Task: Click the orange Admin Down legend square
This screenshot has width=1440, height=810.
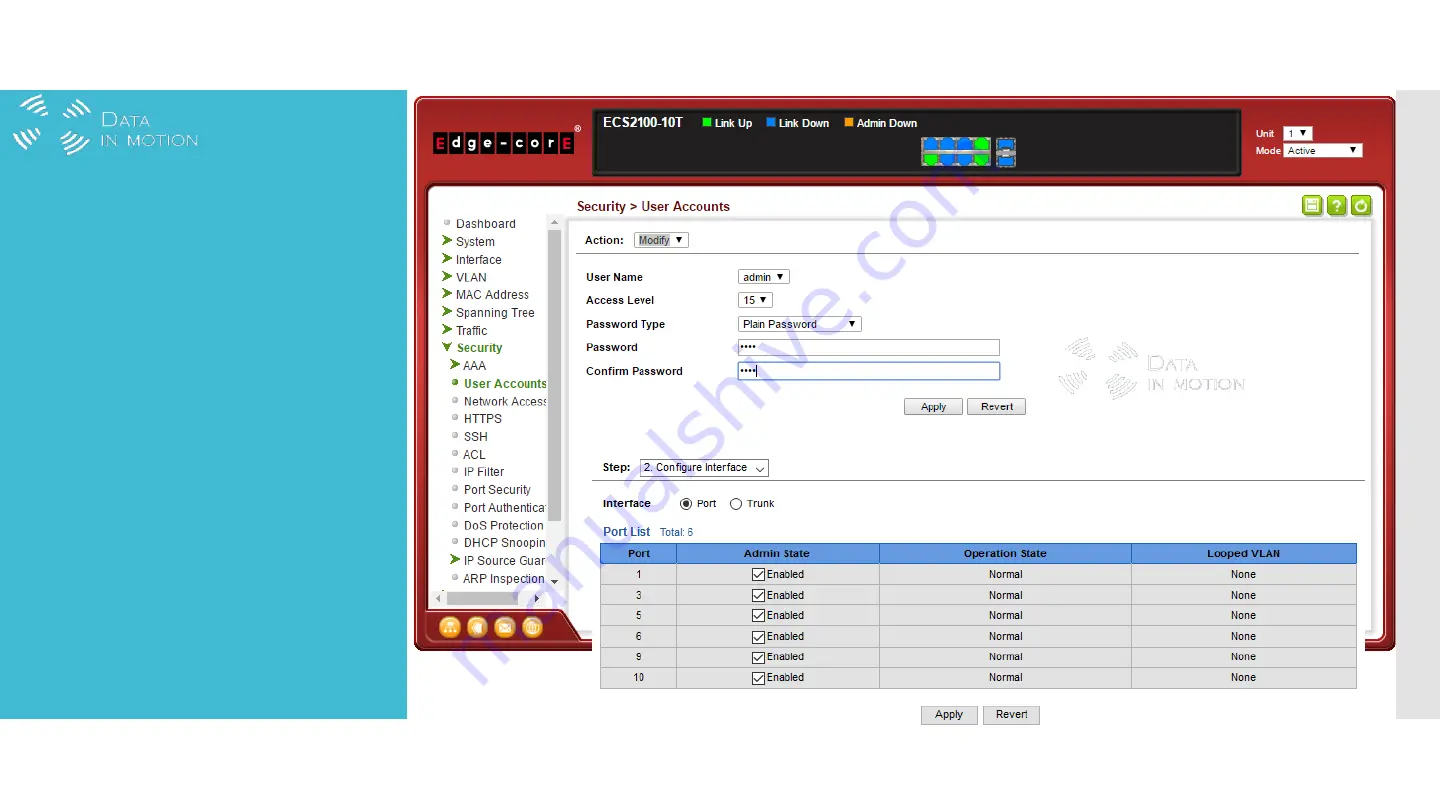Action: pos(849,123)
